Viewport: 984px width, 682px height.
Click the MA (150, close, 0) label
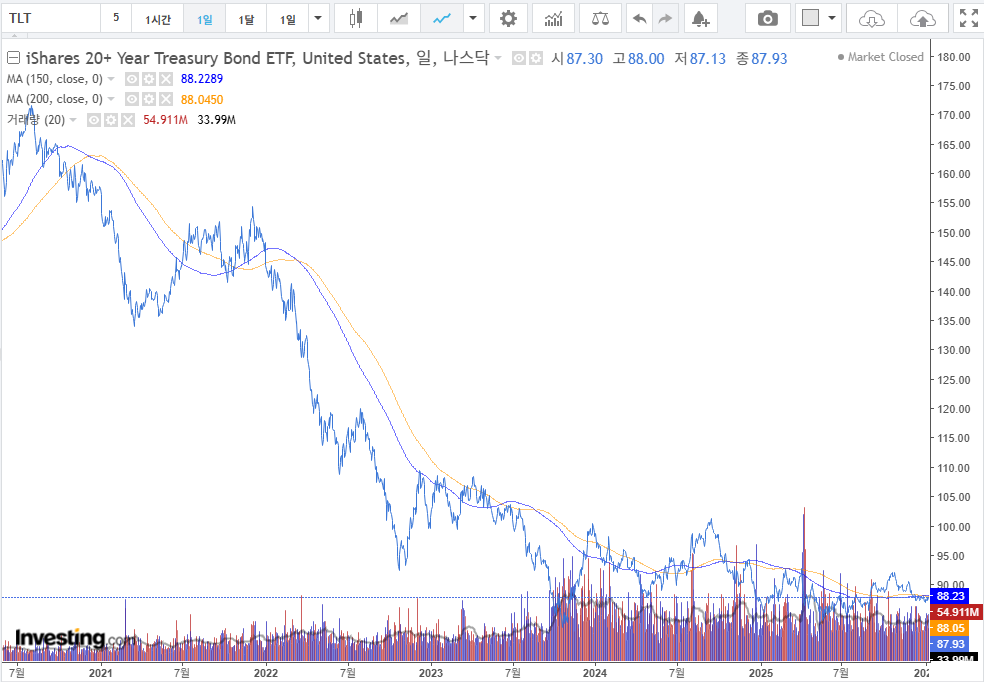click(55, 79)
